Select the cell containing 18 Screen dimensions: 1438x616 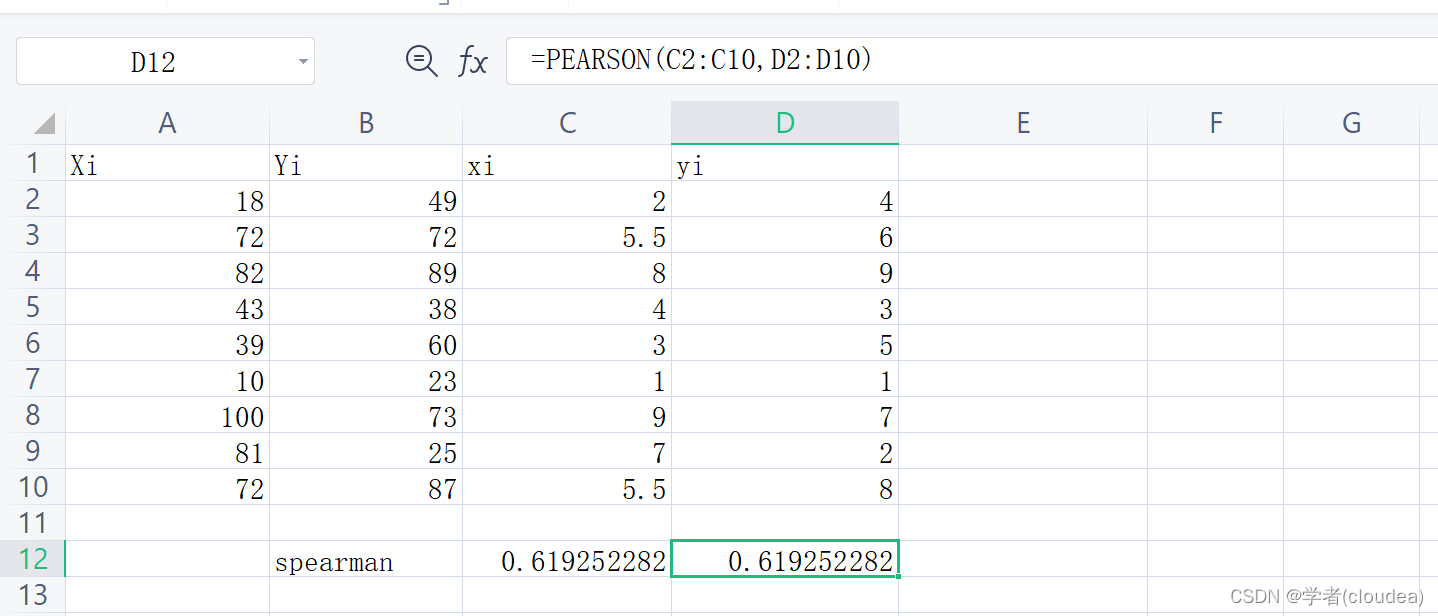coord(167,199)
